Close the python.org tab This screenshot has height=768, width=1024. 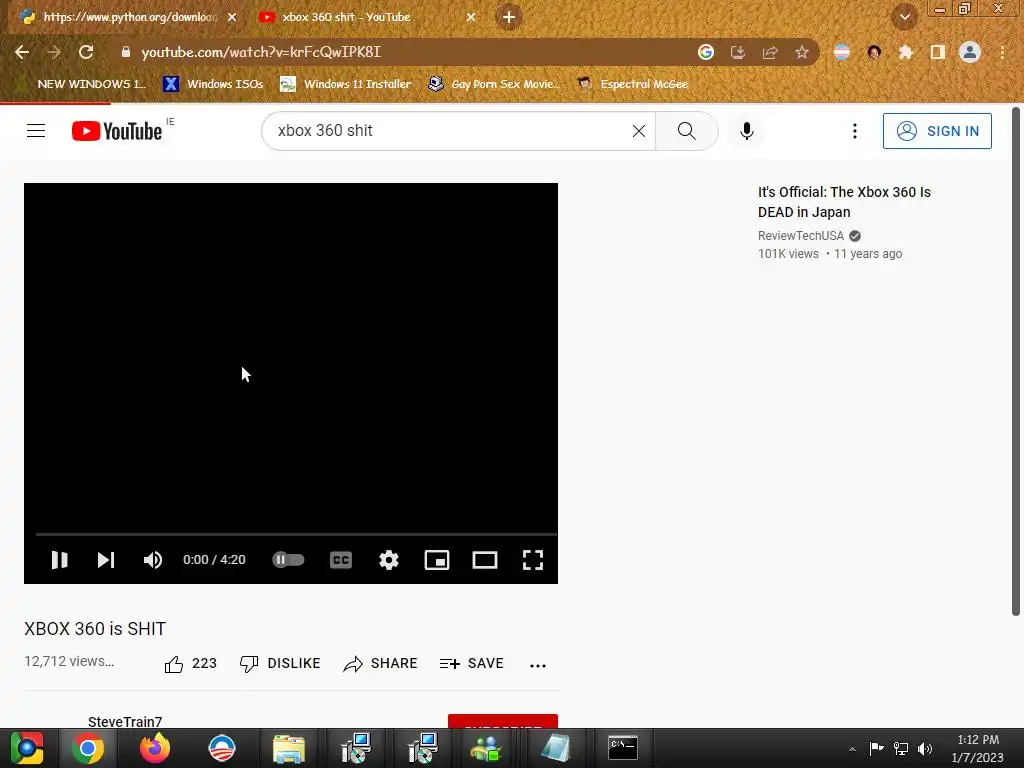[x=232, y=17]
